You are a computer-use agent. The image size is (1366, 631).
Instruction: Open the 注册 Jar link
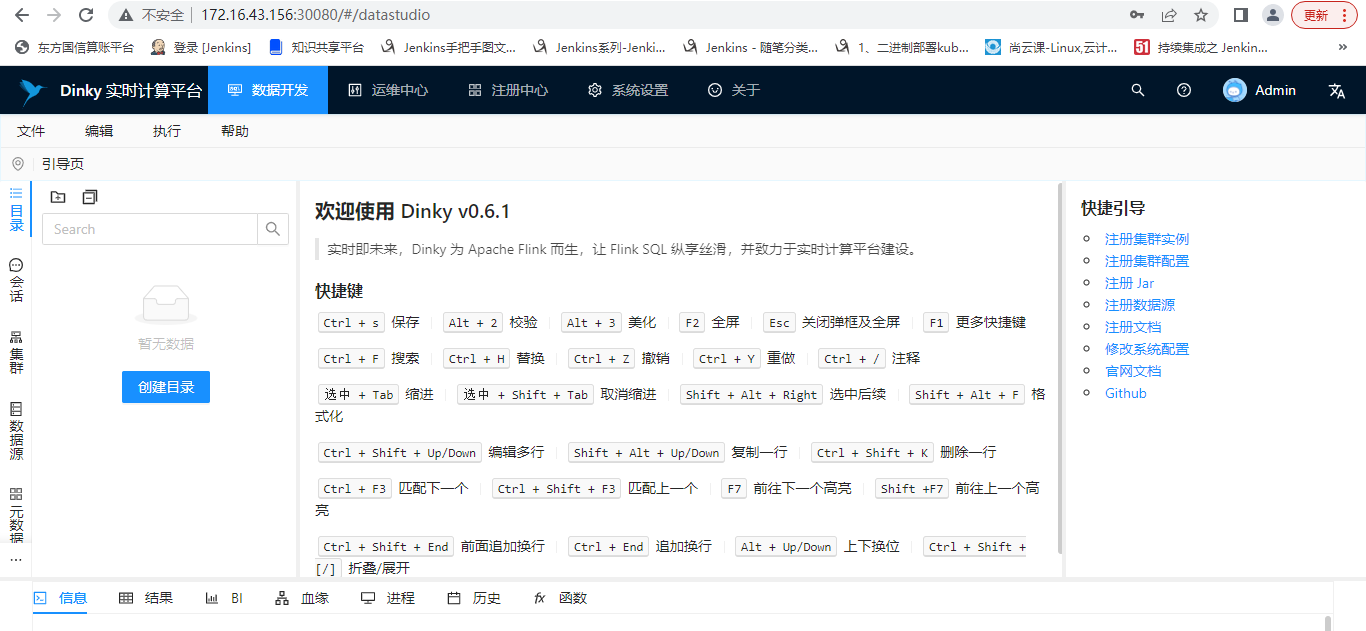tap(1129, 283)
